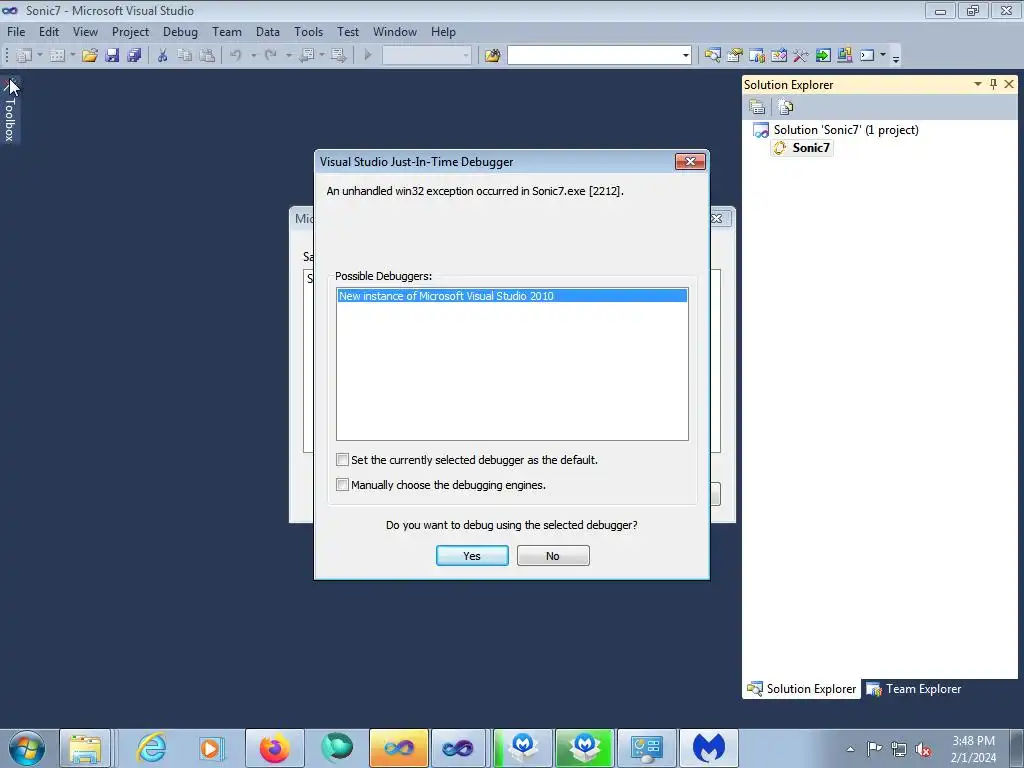Click the Cut scissors icon
This screenshot has width=1024, height=768.
click(163, 56)
